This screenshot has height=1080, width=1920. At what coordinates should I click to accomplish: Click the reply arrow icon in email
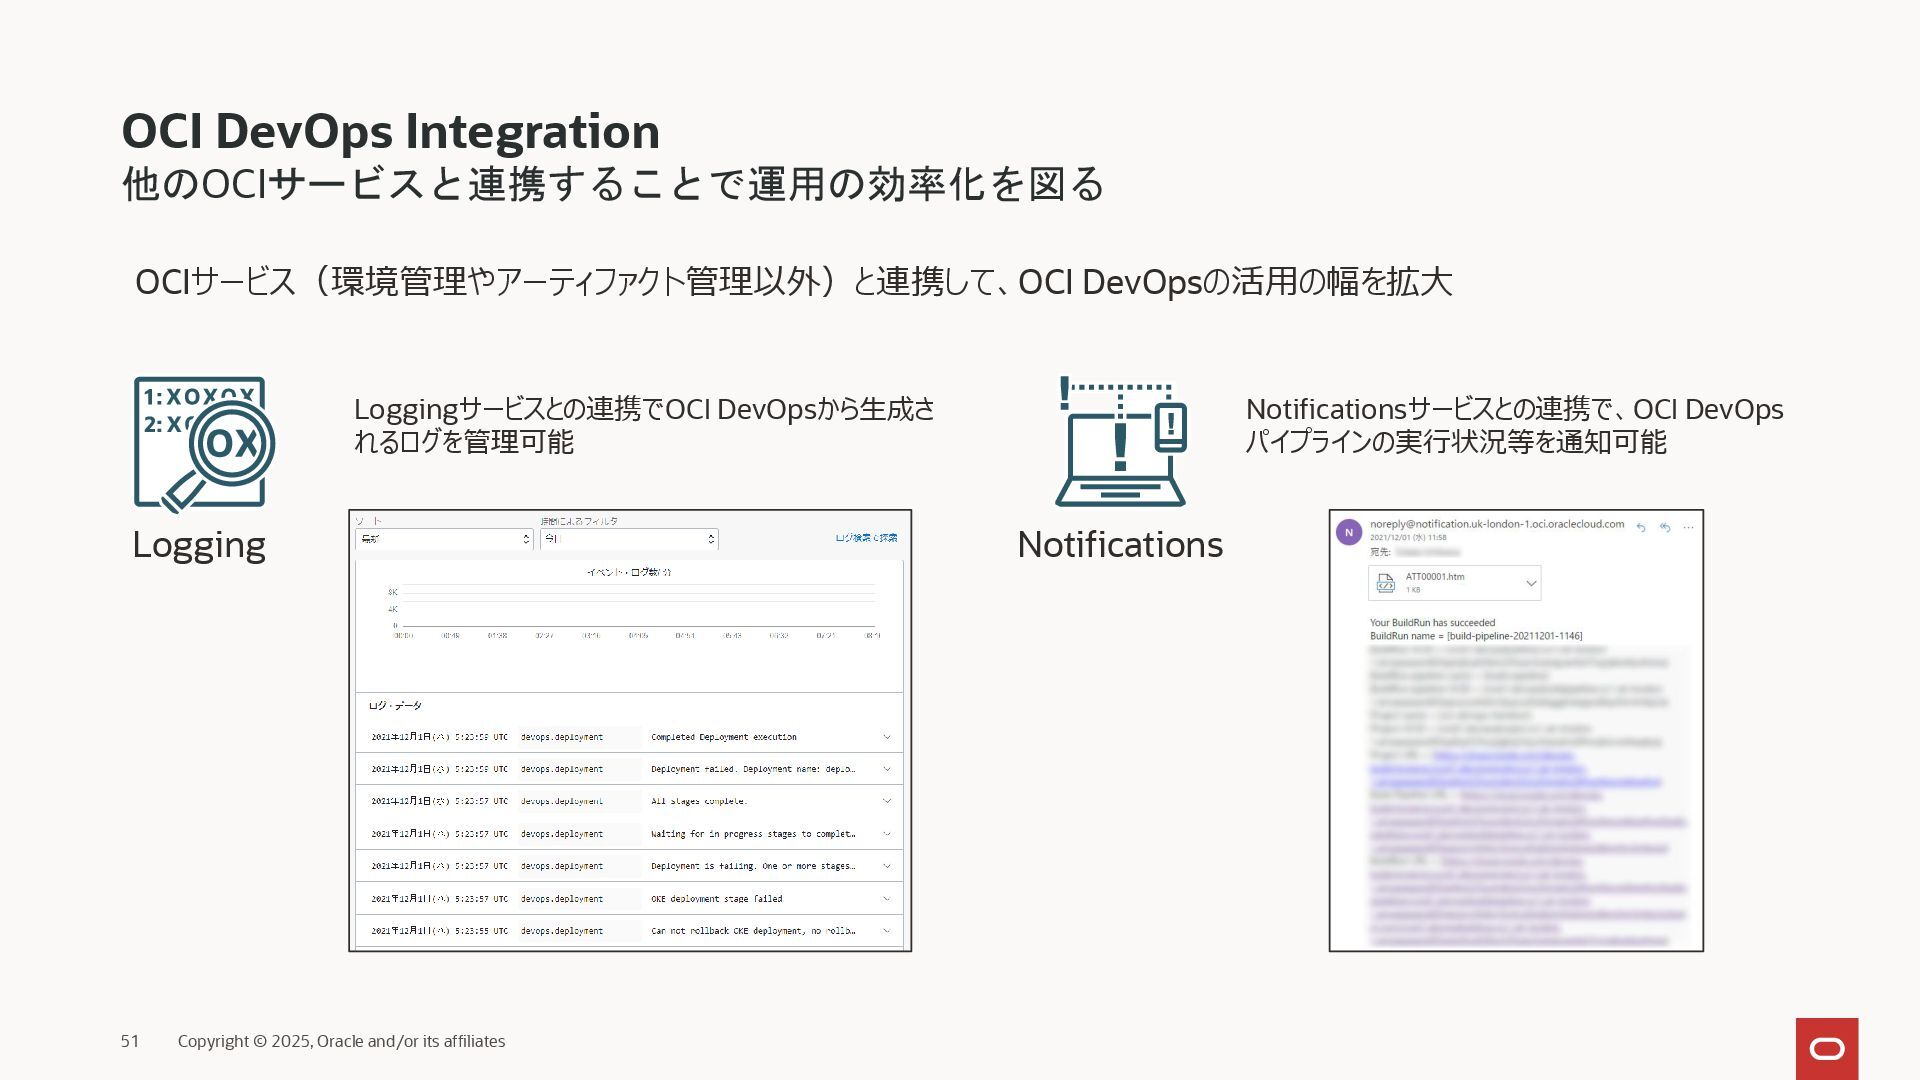pyautogui.click(x=1641, y=527)
